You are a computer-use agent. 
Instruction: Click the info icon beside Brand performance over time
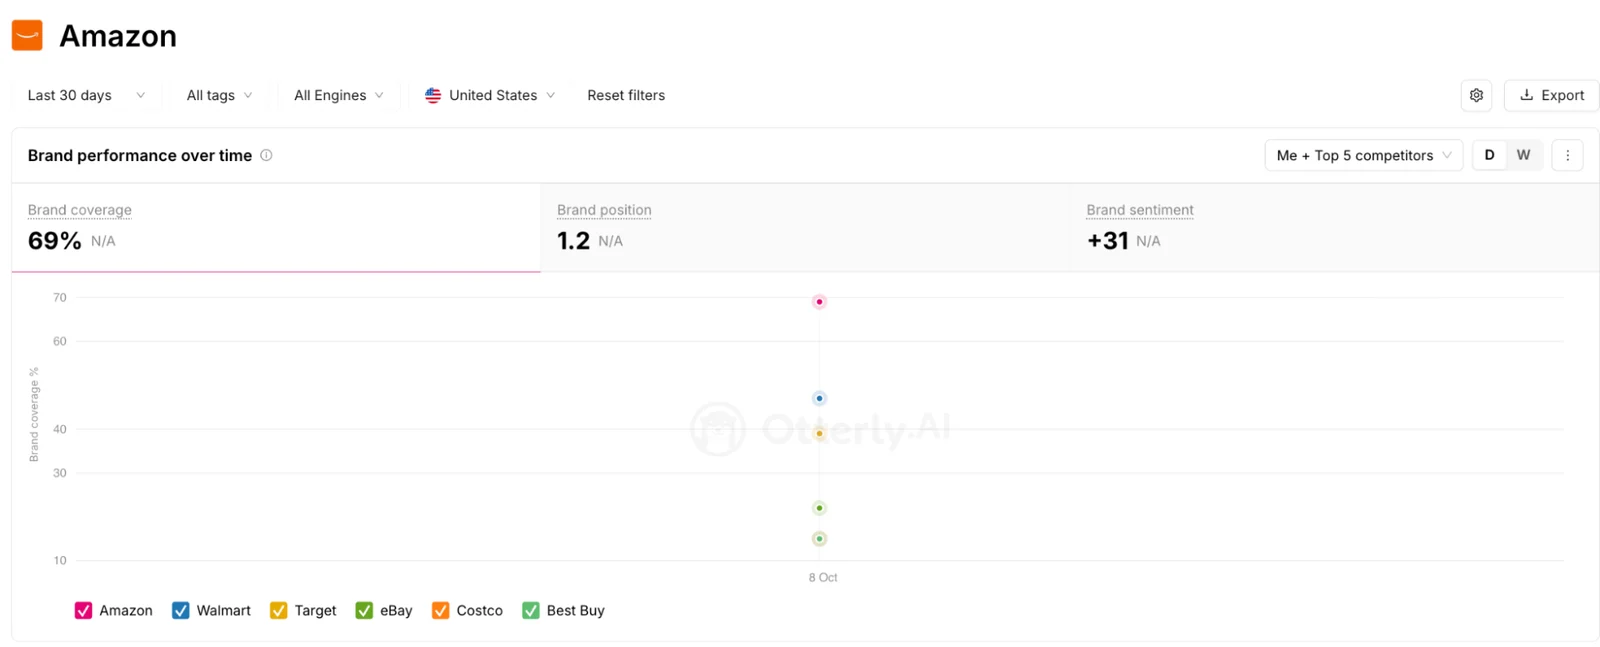point(266,155)
